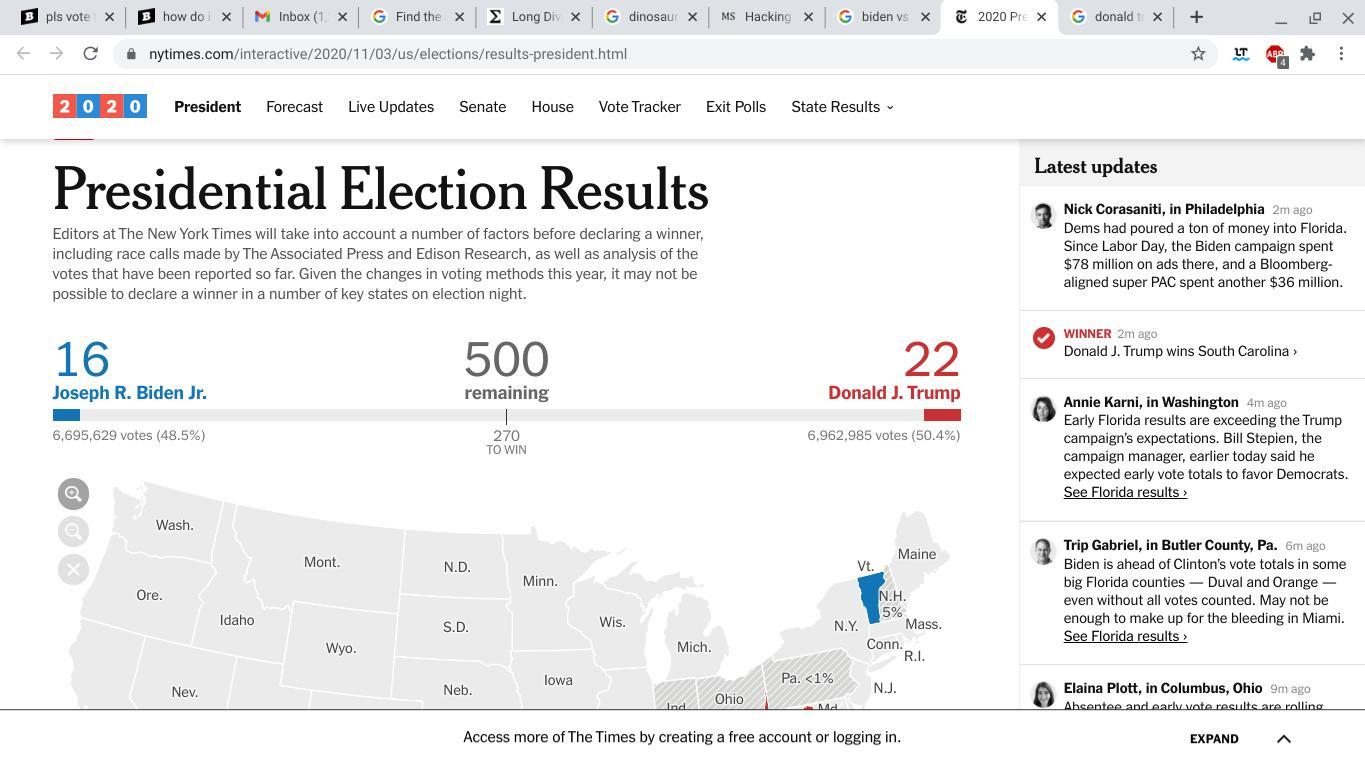This screenshot has width=1365, height=768.
Task: Click the 2020 election logo
Action: coord(100,106)
